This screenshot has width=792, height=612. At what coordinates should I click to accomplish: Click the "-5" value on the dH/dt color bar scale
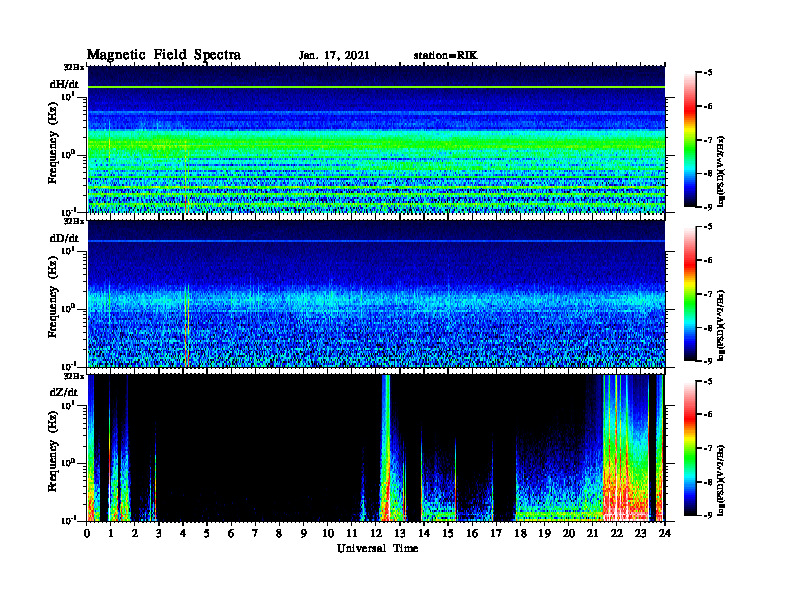tap(707, 73)
